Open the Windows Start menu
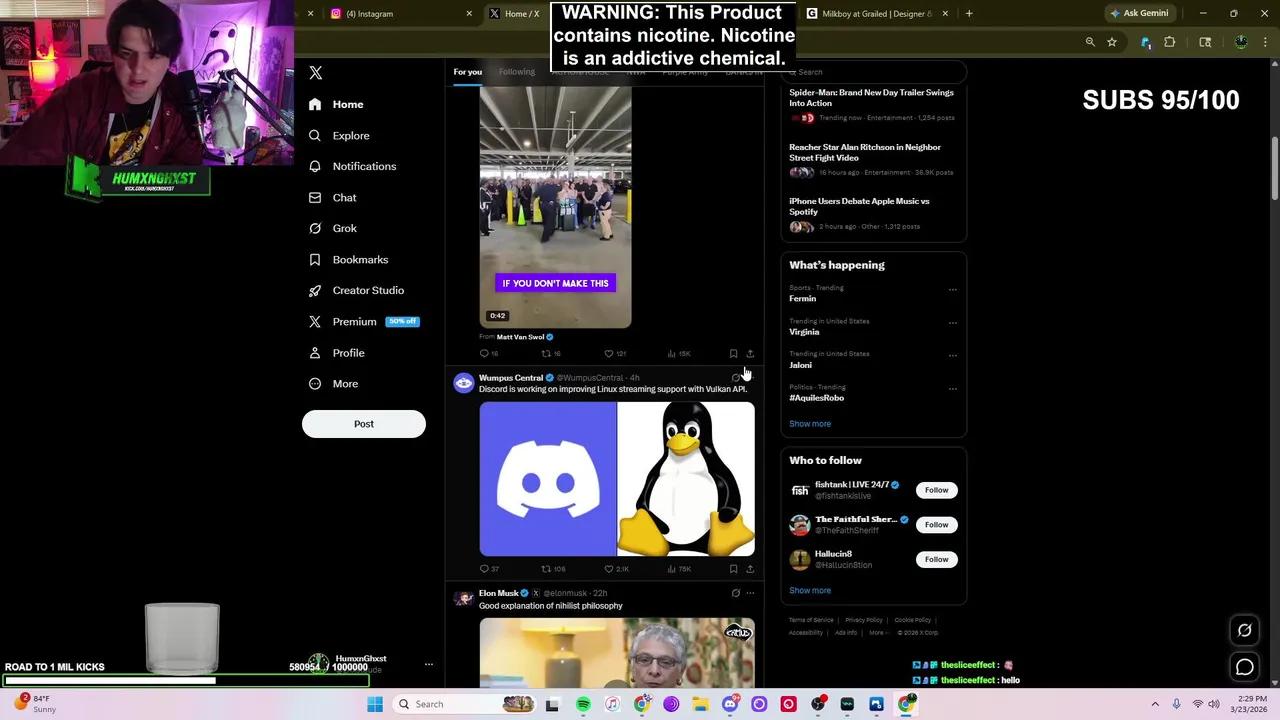The height and width of the screenshot is (720, 1280). [x=375, y=704]
